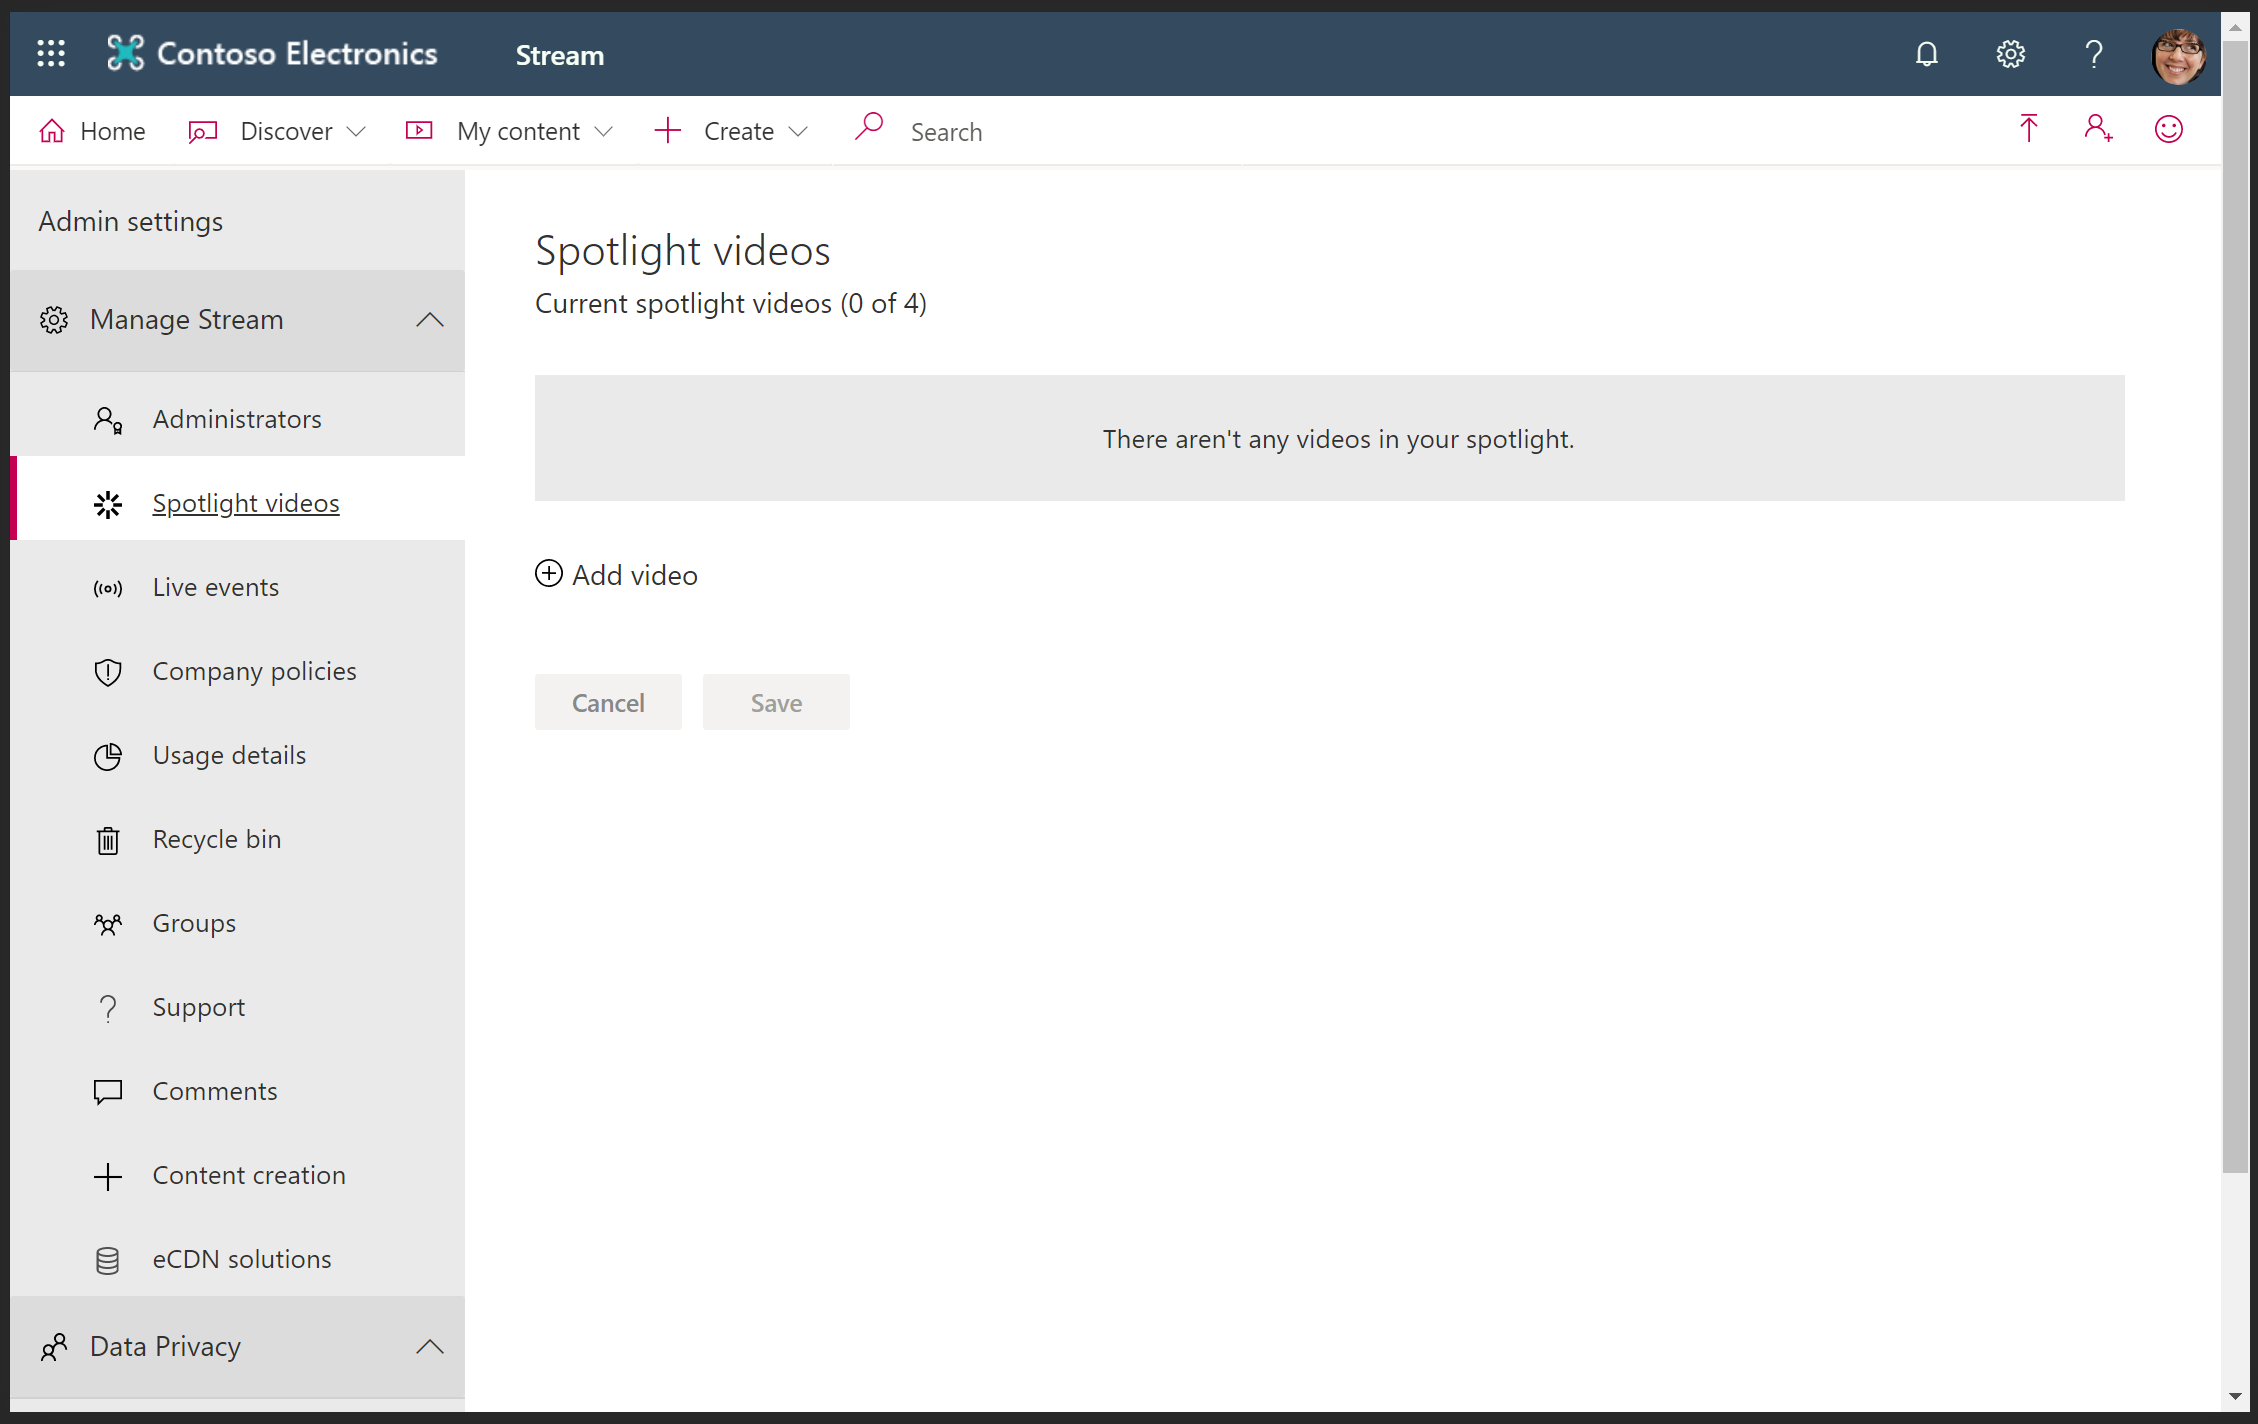Viewport: 2258px width, 1424px height.
Task: Click the Company policies shield icon
Action: click(108, 672)
